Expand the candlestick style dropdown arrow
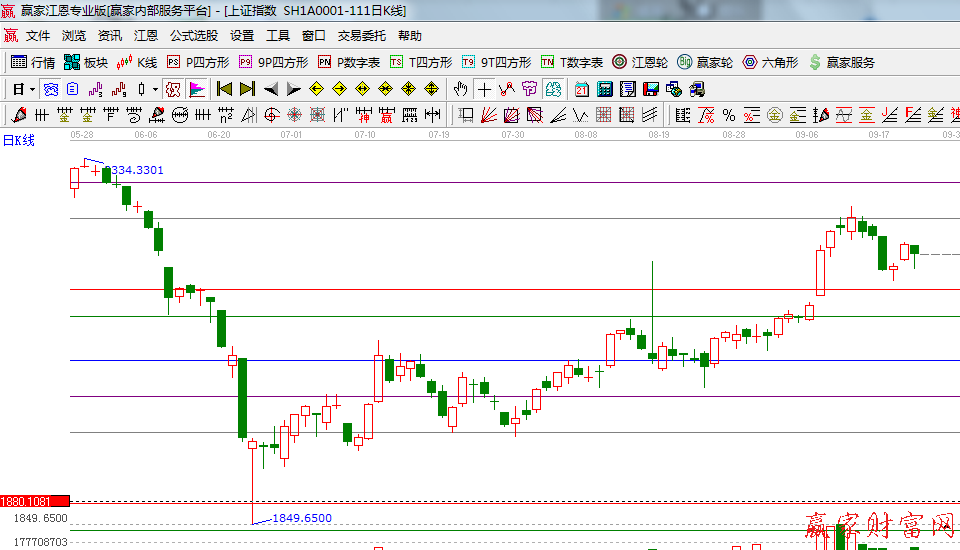 [155, 89]
